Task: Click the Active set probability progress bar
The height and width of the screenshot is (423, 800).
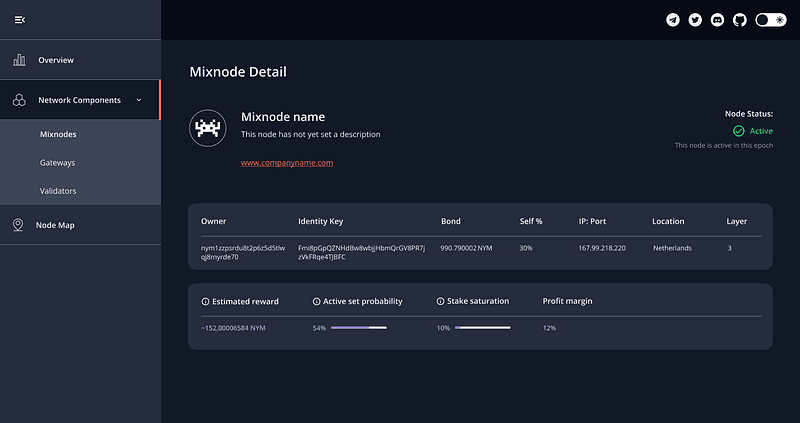Action: (358, 327)
